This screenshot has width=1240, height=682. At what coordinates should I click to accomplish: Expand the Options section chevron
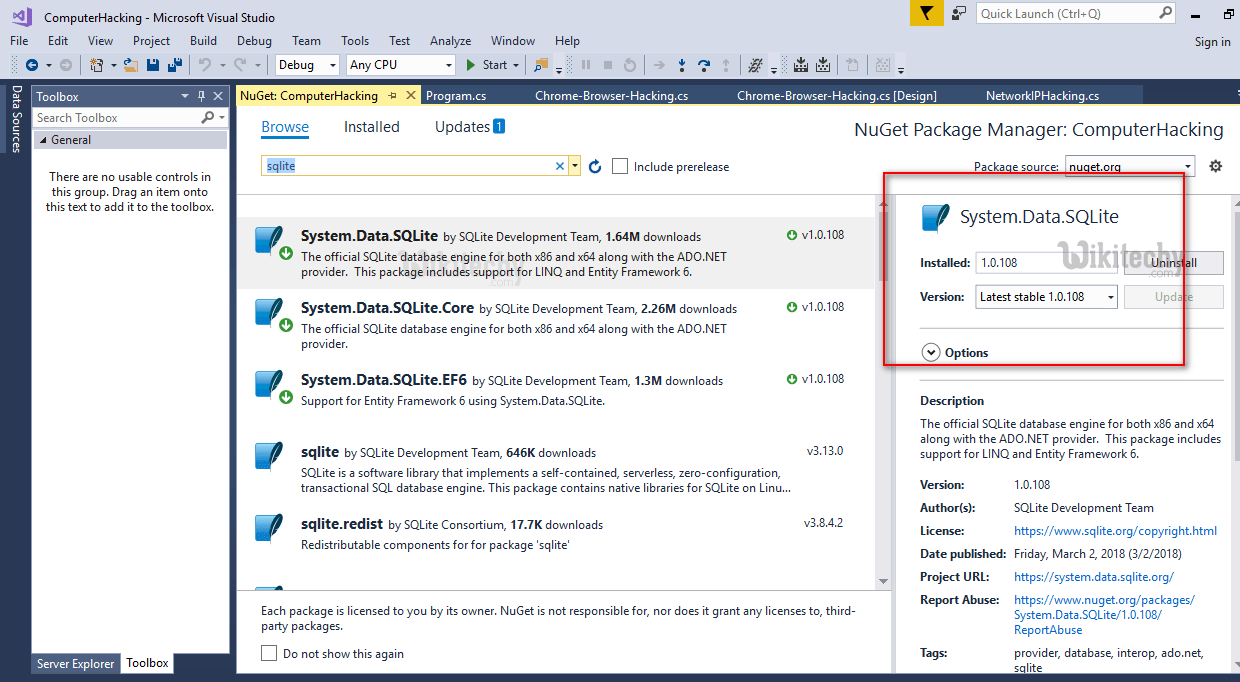(931, 352)
